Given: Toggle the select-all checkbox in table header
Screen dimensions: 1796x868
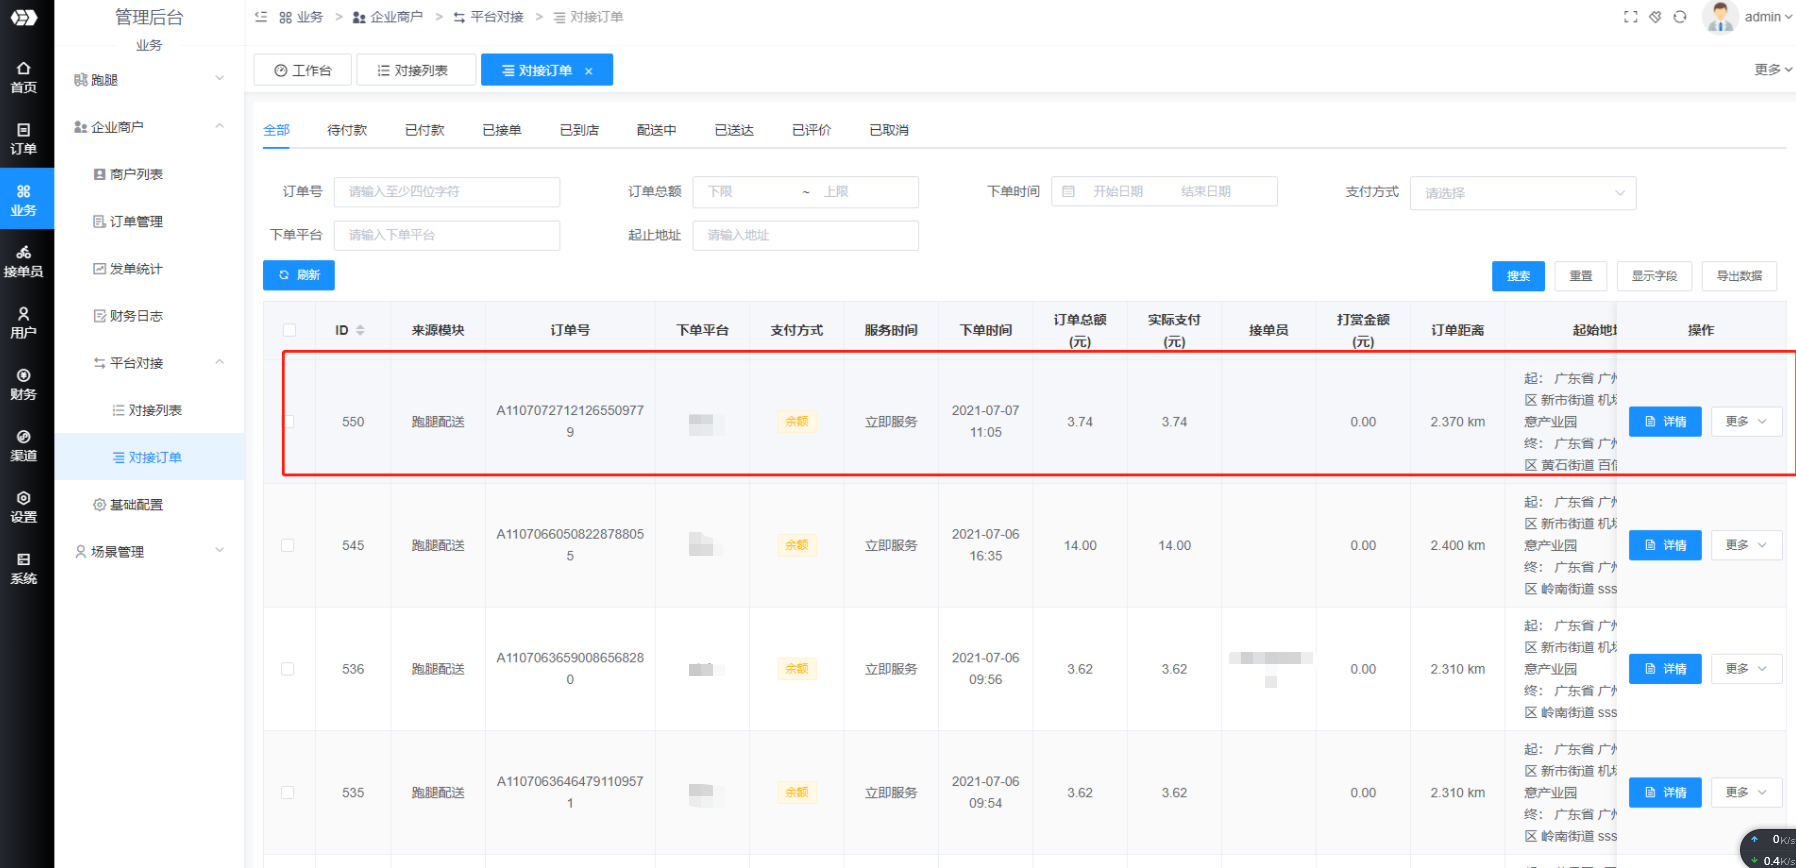Looking at the screenshot, I should coord(289,330).
